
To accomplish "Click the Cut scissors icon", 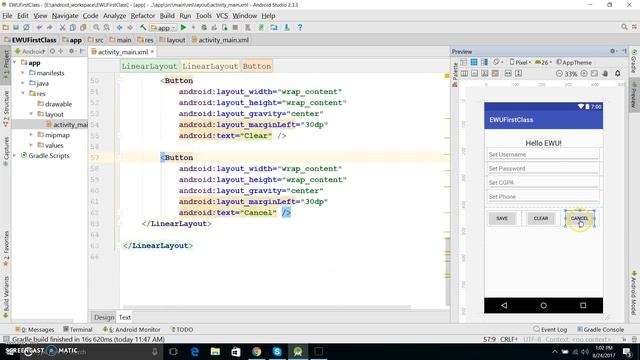I will [x=62, y=27].
